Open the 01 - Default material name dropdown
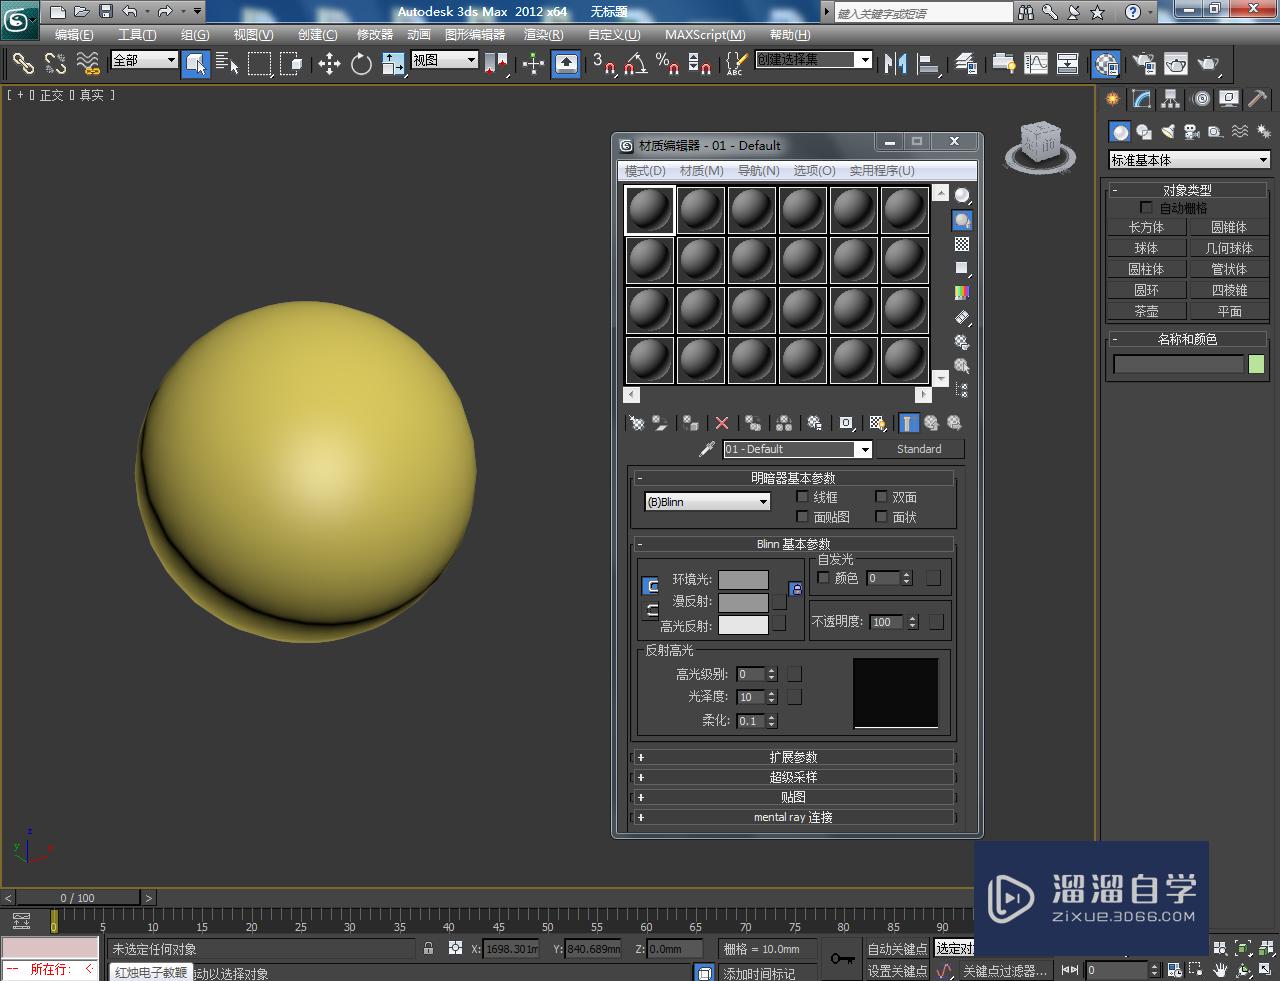 click(x=797, y=449)
